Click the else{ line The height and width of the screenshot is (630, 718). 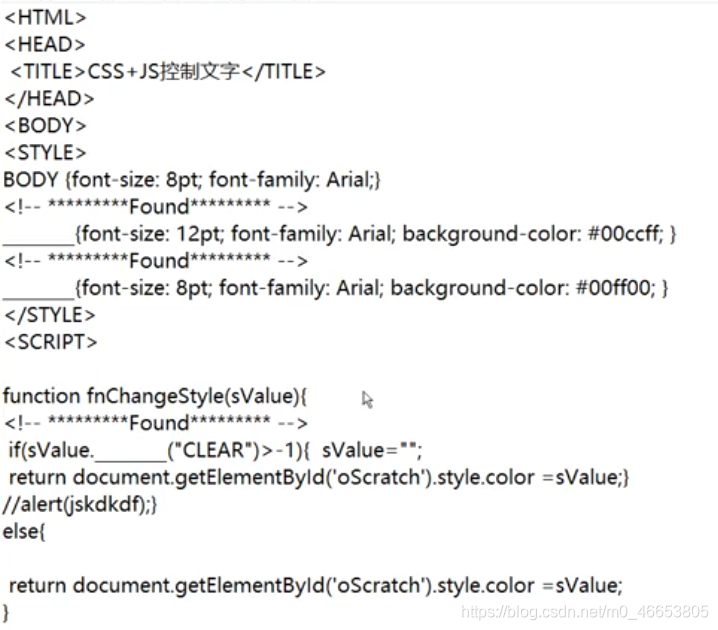(24, 532)
